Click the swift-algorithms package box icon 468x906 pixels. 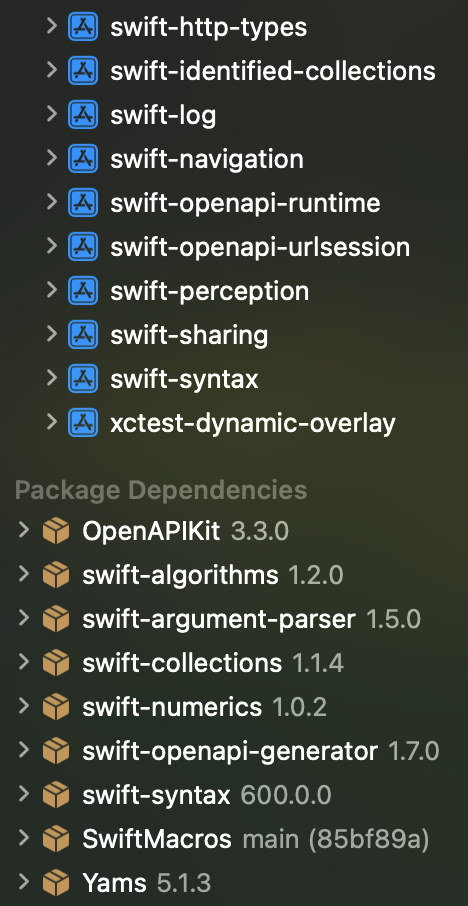[56, 575]
